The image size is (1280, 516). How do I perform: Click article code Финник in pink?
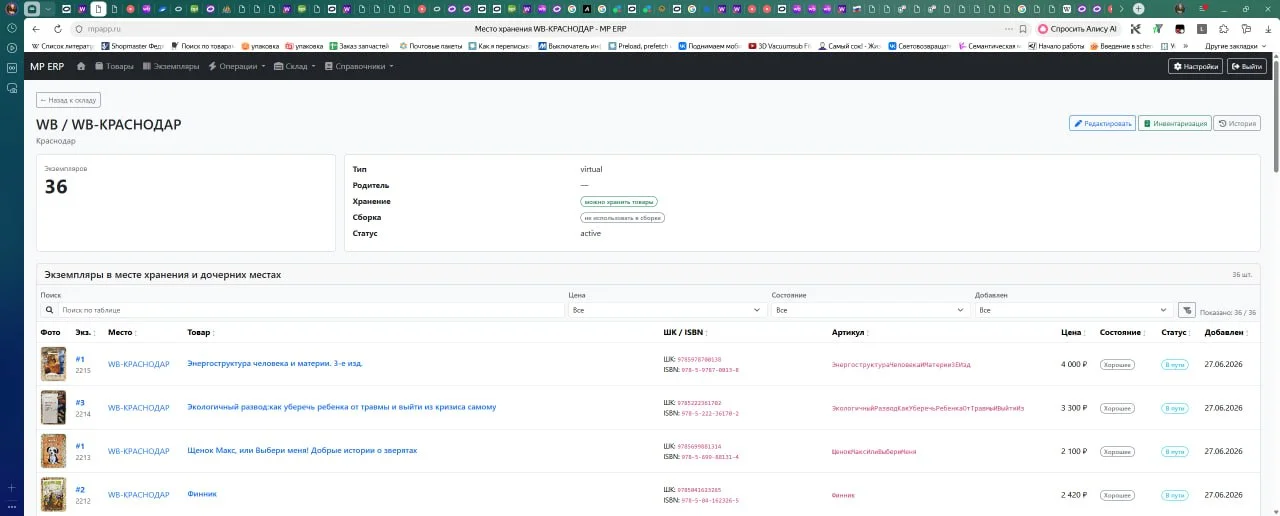click(843, 495)
